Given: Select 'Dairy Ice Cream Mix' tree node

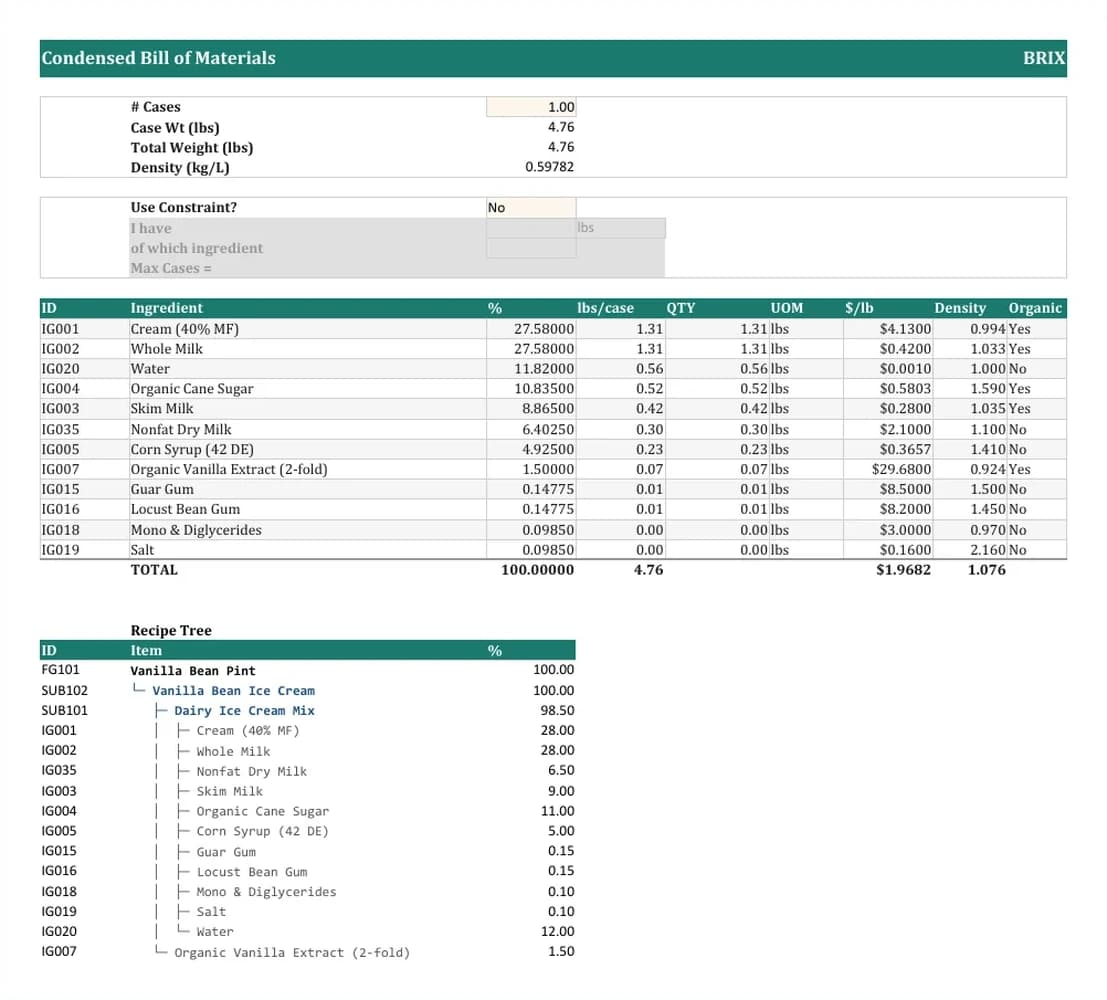Looking at the screenshot, I should click(x=244, y=710).
